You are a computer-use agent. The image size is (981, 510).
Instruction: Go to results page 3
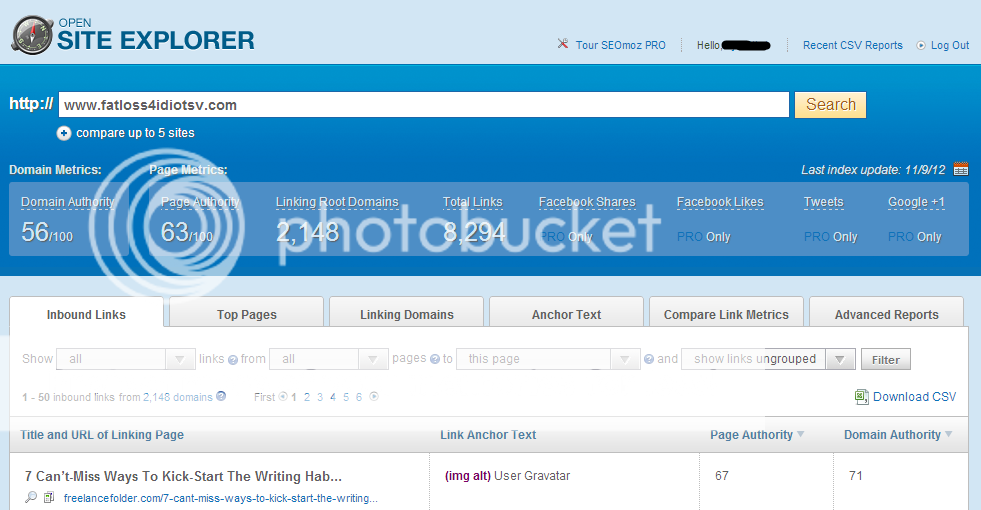320,397
